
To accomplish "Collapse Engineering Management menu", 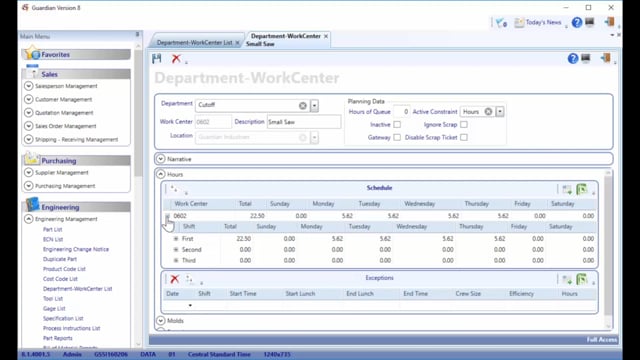I will 29,219.
